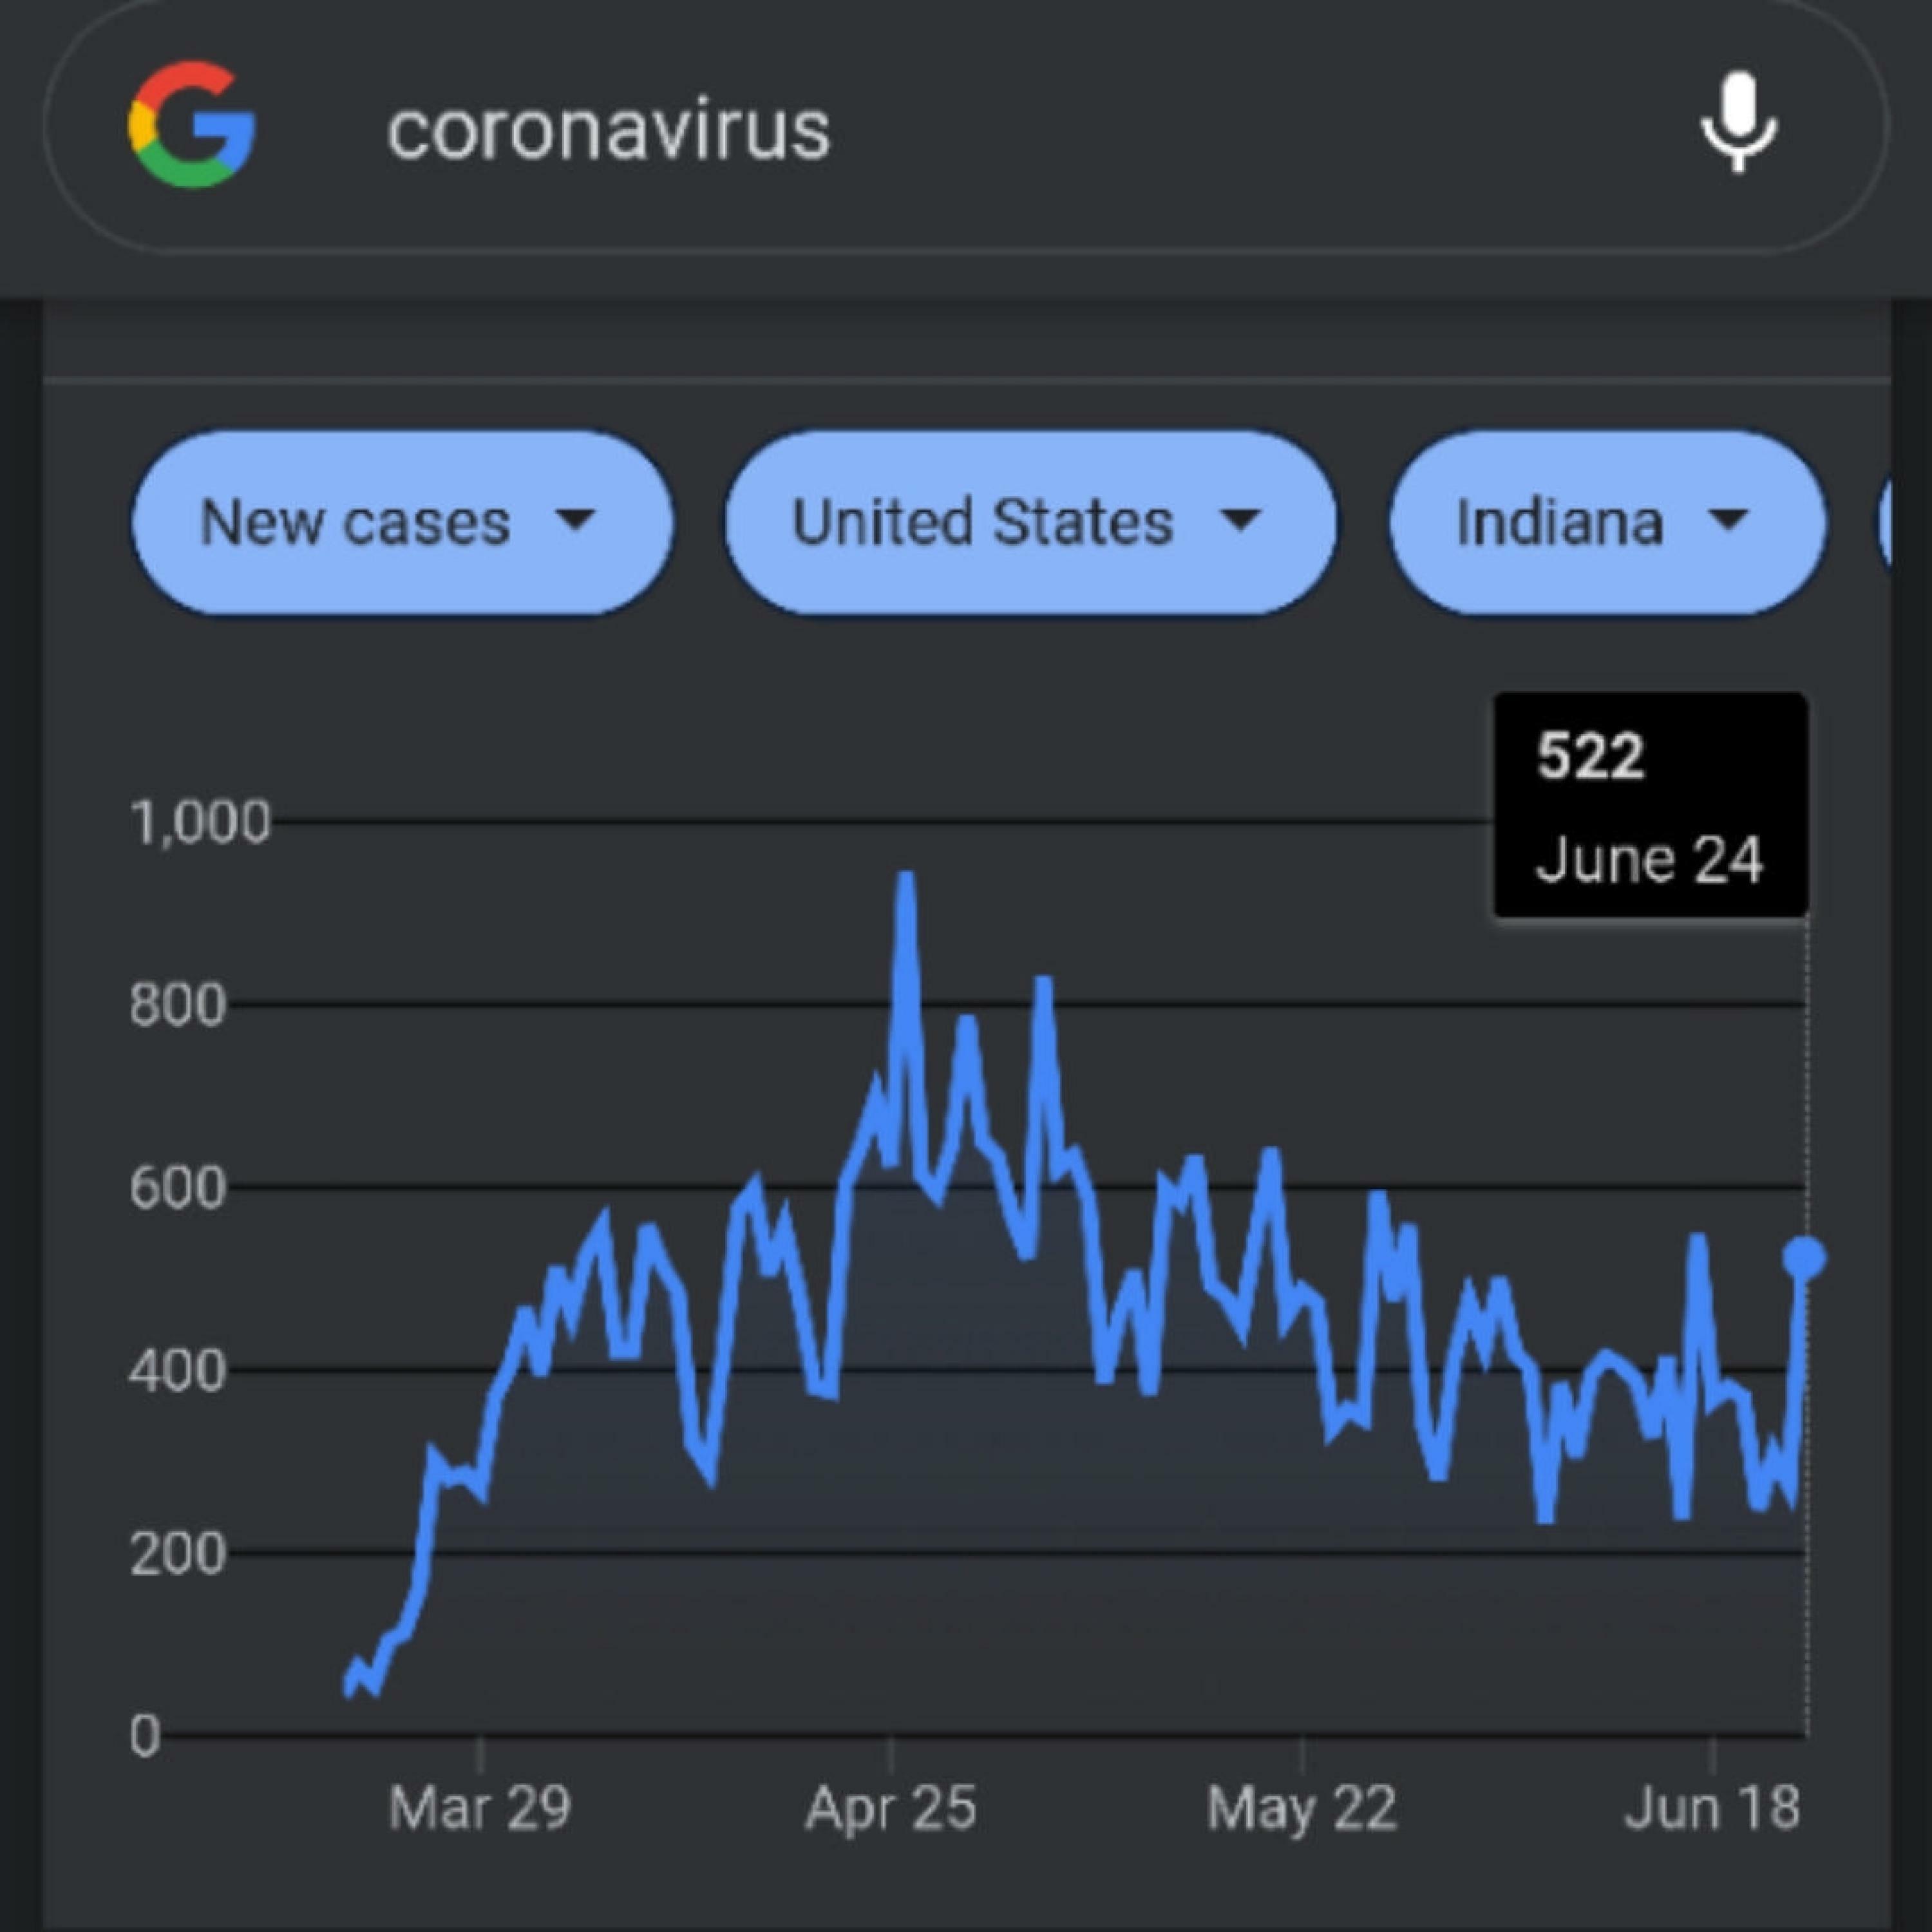
Task: Start voice search with microphone icon
Action: click(x=1739, y=123)
